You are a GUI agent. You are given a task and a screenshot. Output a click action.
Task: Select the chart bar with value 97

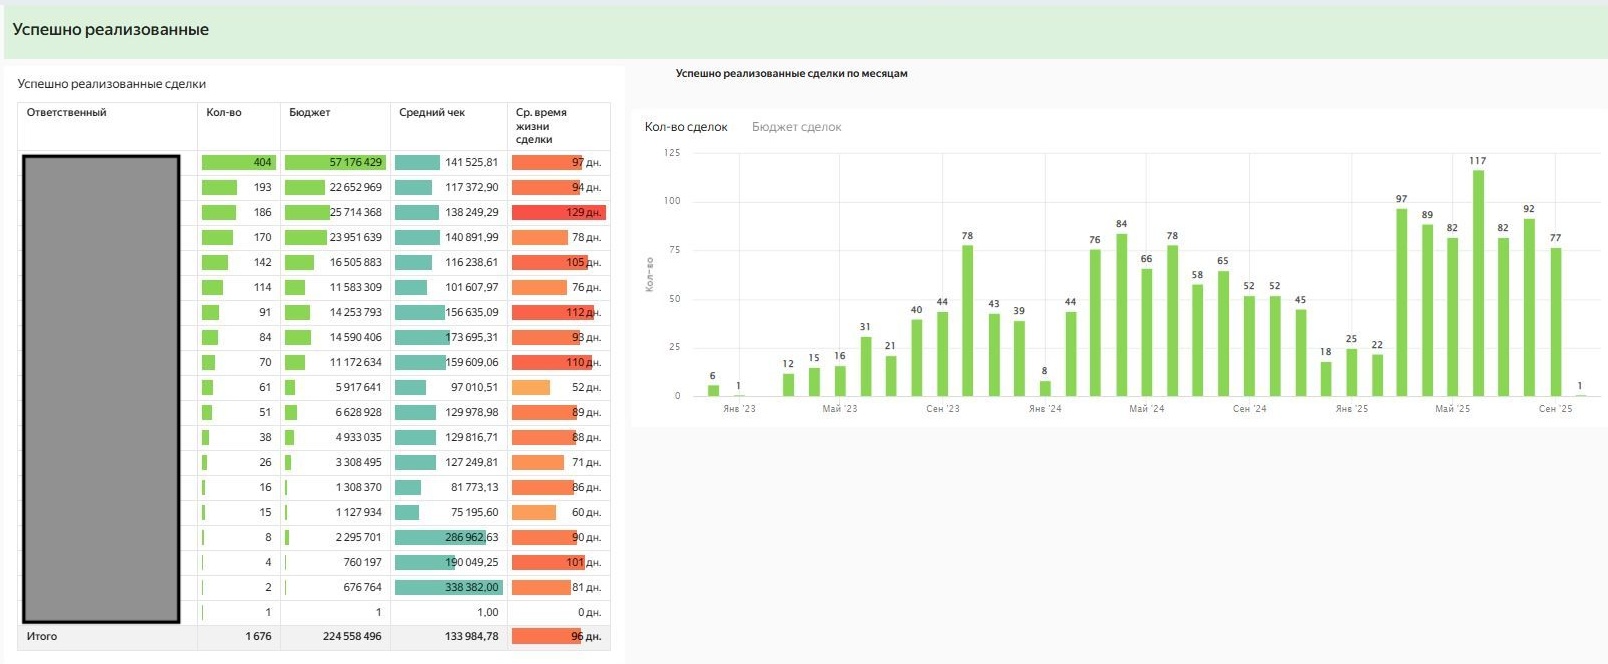1401,302
